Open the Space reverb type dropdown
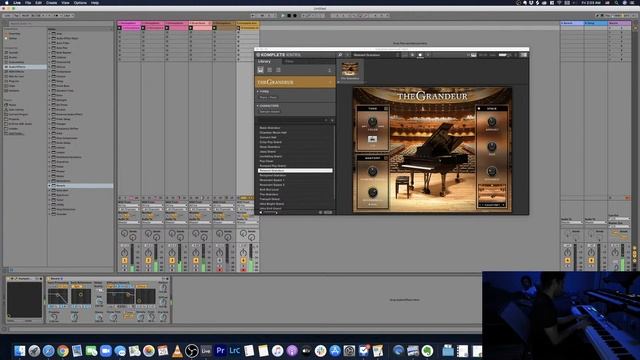This screenshot has width=640, height=360. coord(492,205)
